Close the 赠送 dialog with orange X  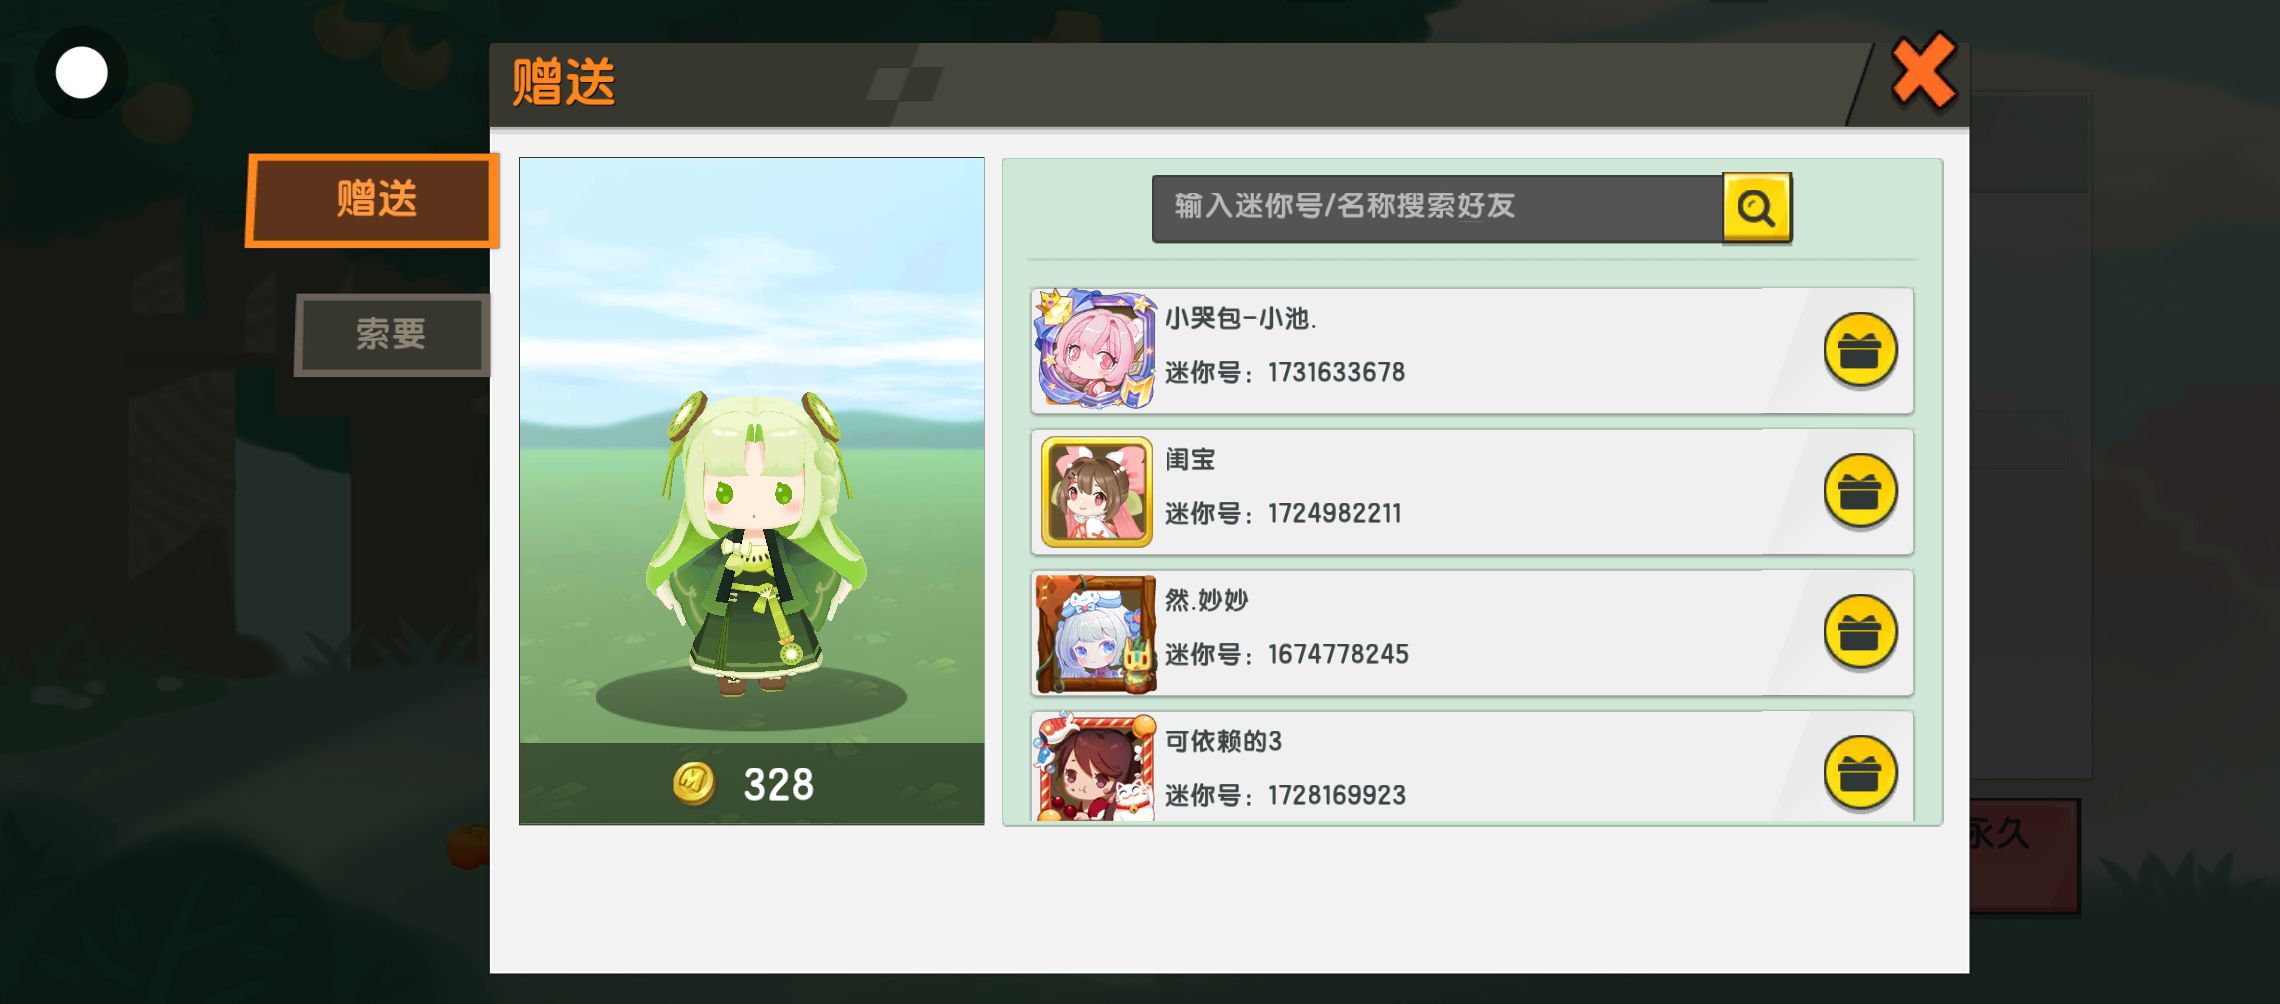click(1922, 71)
